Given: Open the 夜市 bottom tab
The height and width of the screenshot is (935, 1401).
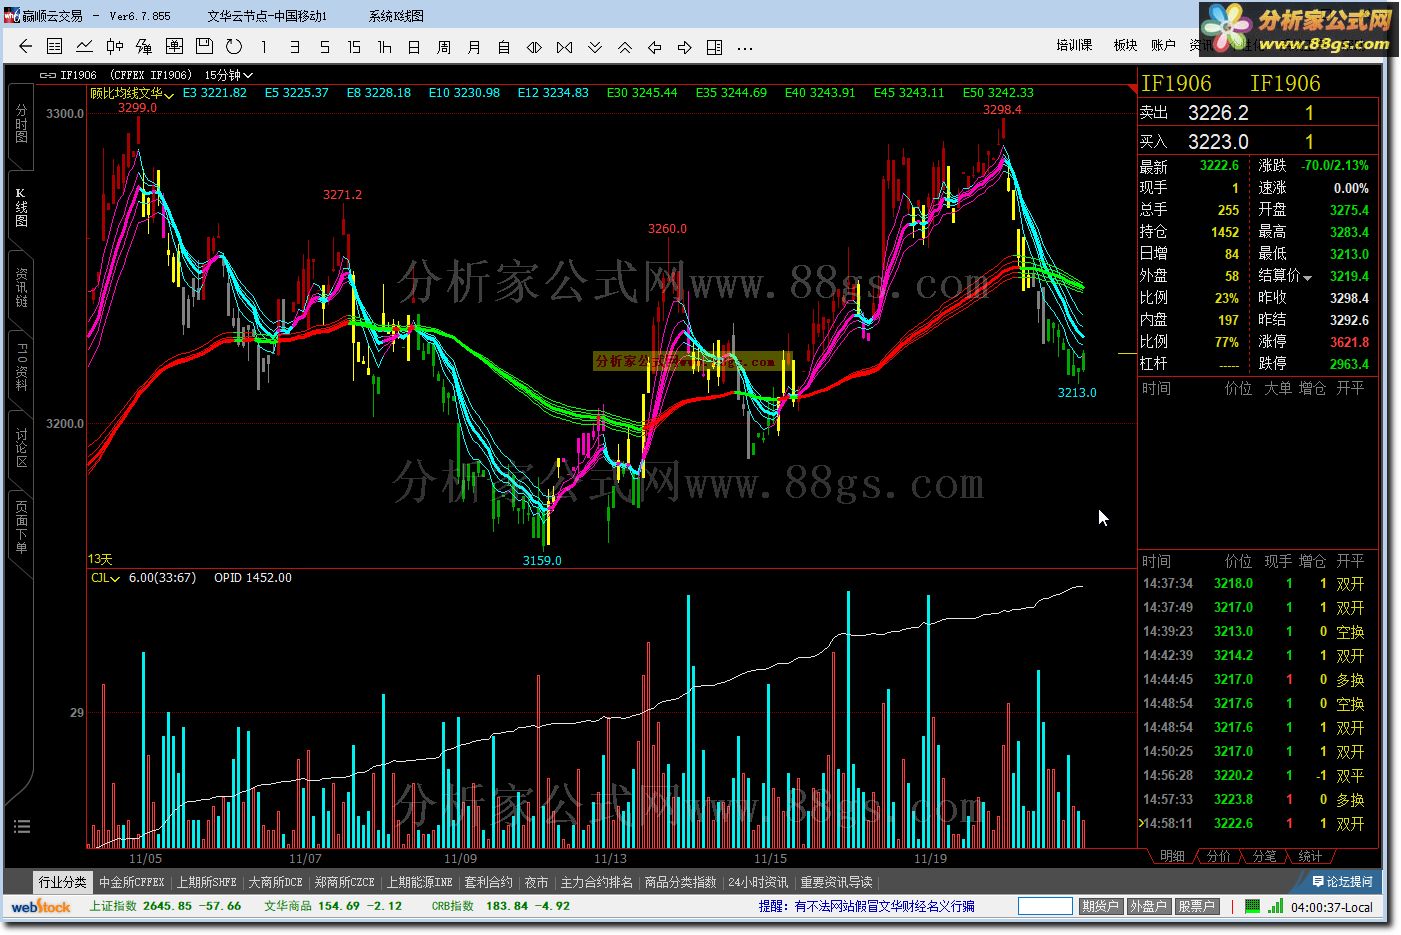Looking at the screenshot, I should click(x=537, y=882).
